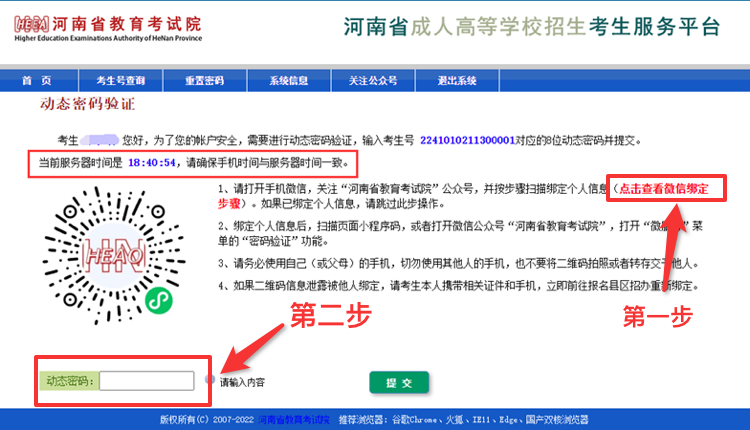Choose 退出系统 to log out
The height and width of the screenshot is (430, 750).
(457, 80)
